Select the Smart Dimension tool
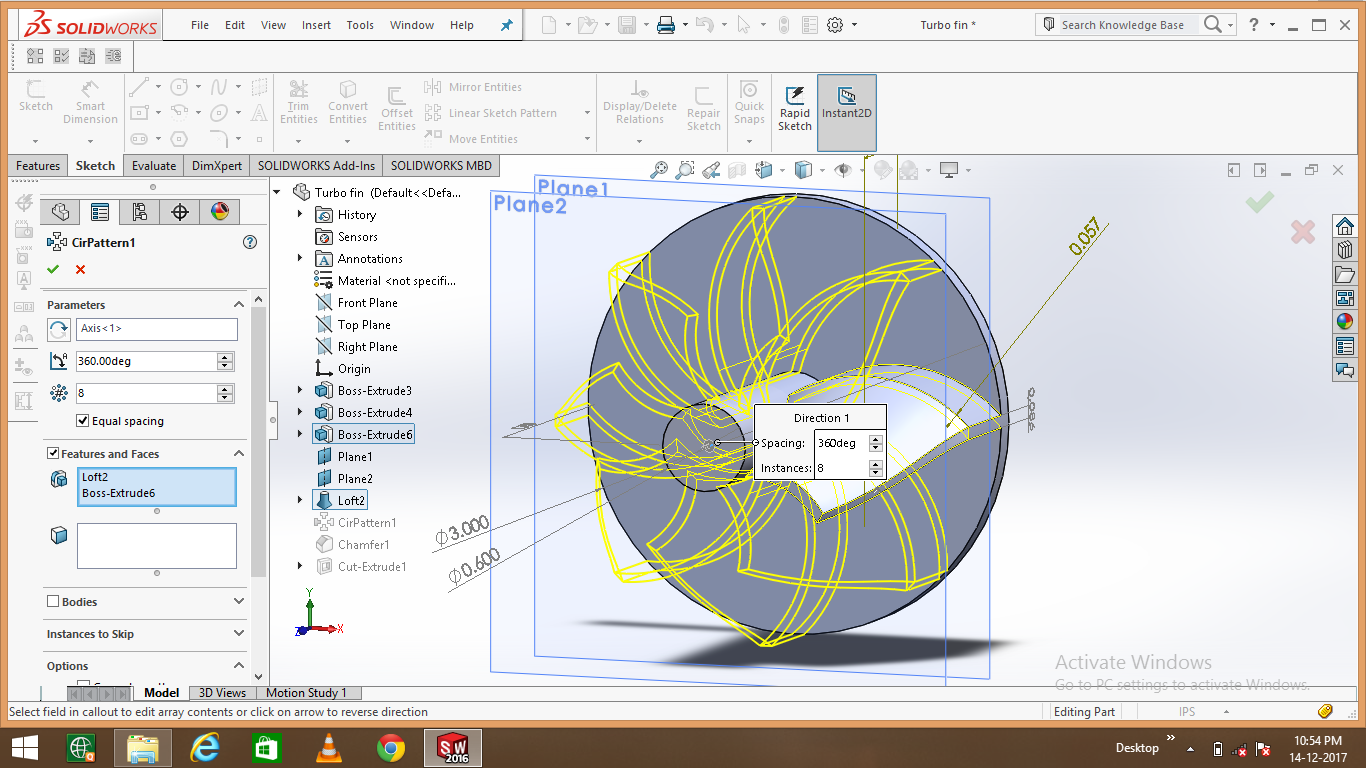This screenshot has height=768, width=1366. [90, 104]
